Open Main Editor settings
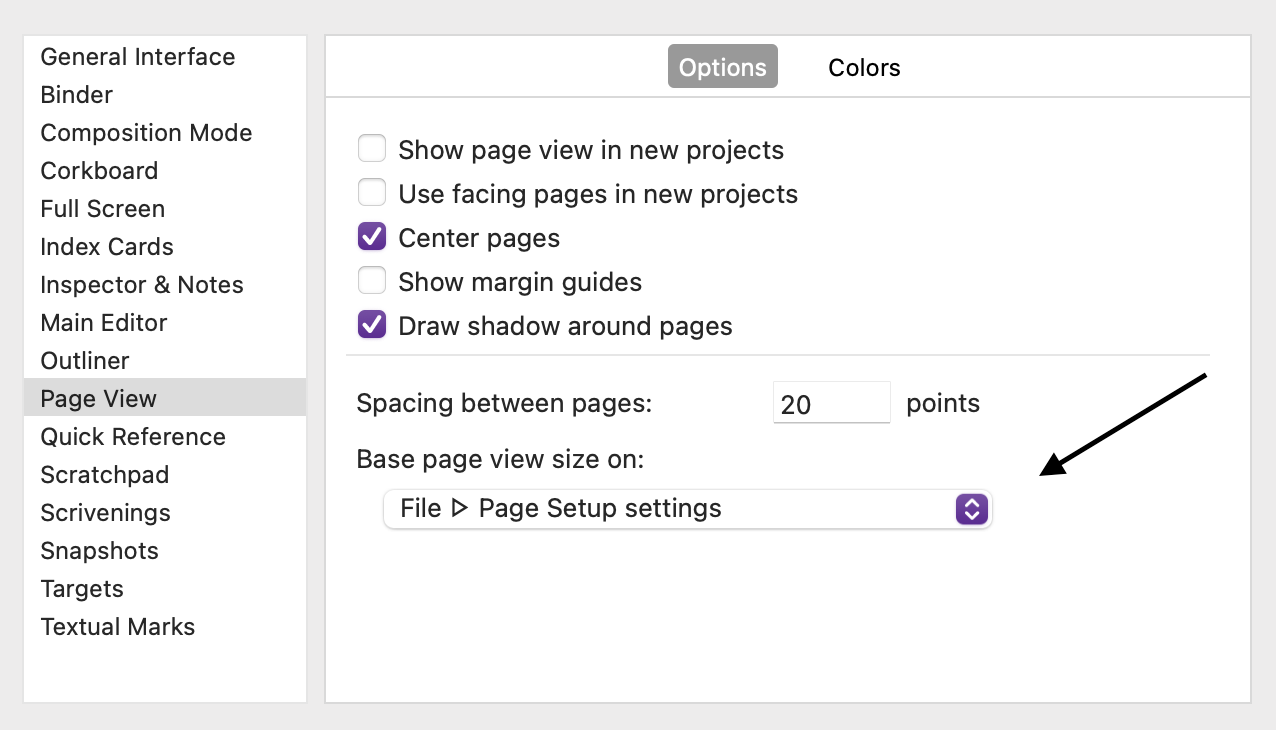Image resolution: width=1276 pixels, height=730 pixels. click(x=165, y=323)
